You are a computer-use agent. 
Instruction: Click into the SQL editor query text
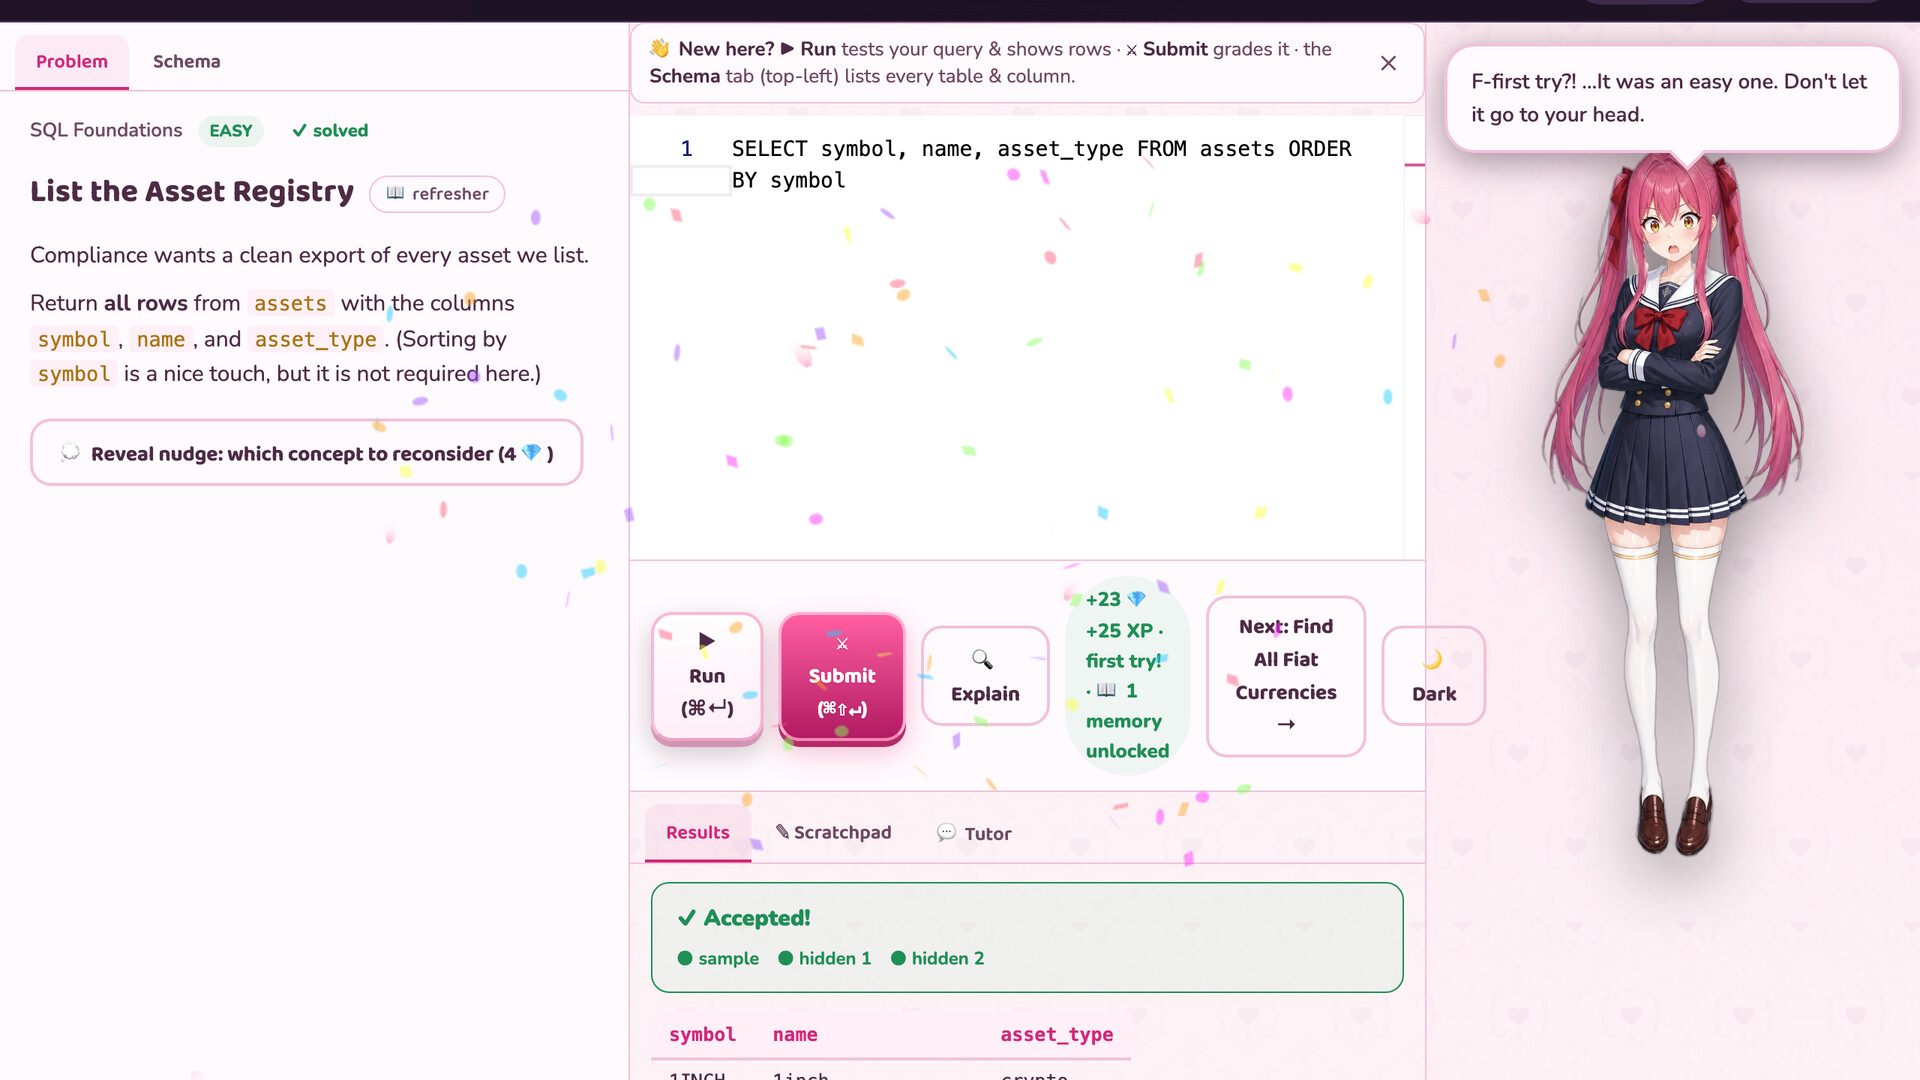1041,165
